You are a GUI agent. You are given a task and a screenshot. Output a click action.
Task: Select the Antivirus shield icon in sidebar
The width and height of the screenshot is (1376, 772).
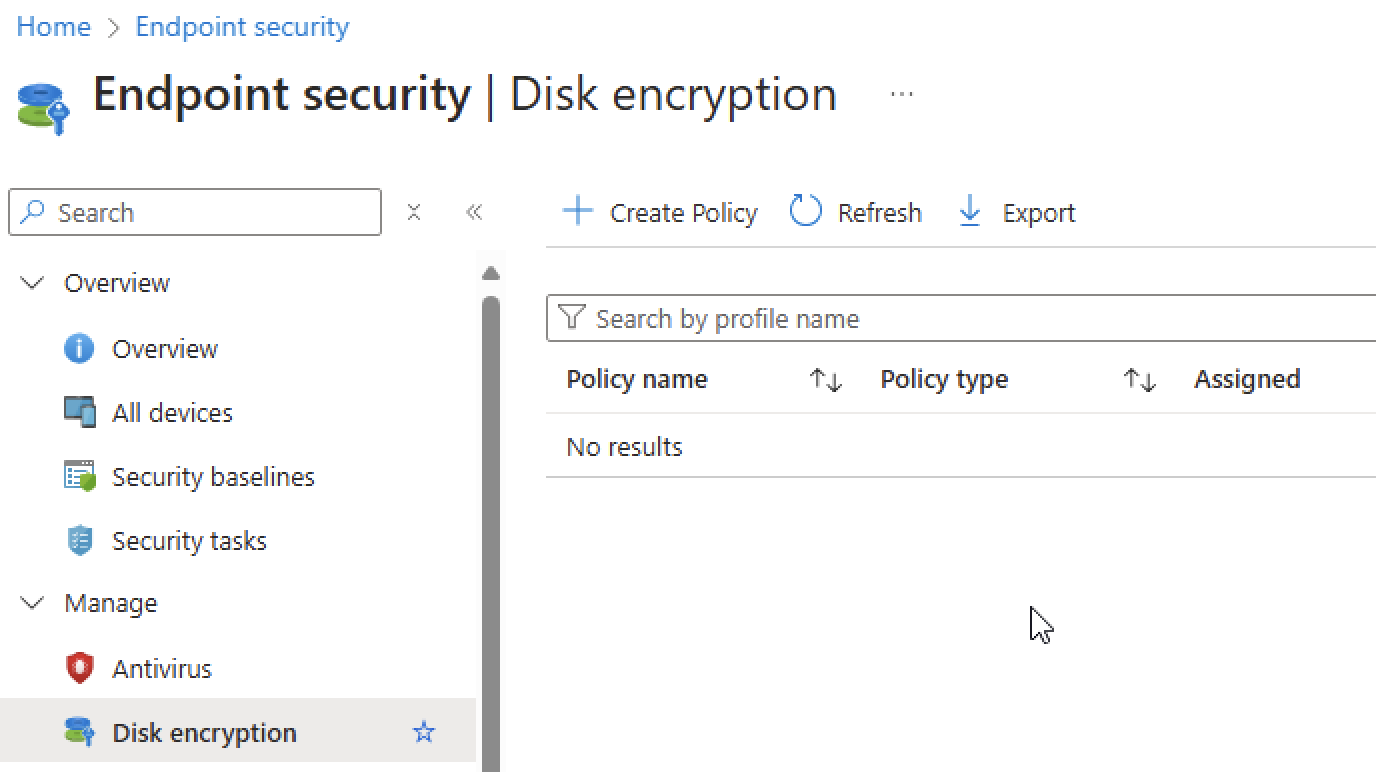[x=79, y=668]
